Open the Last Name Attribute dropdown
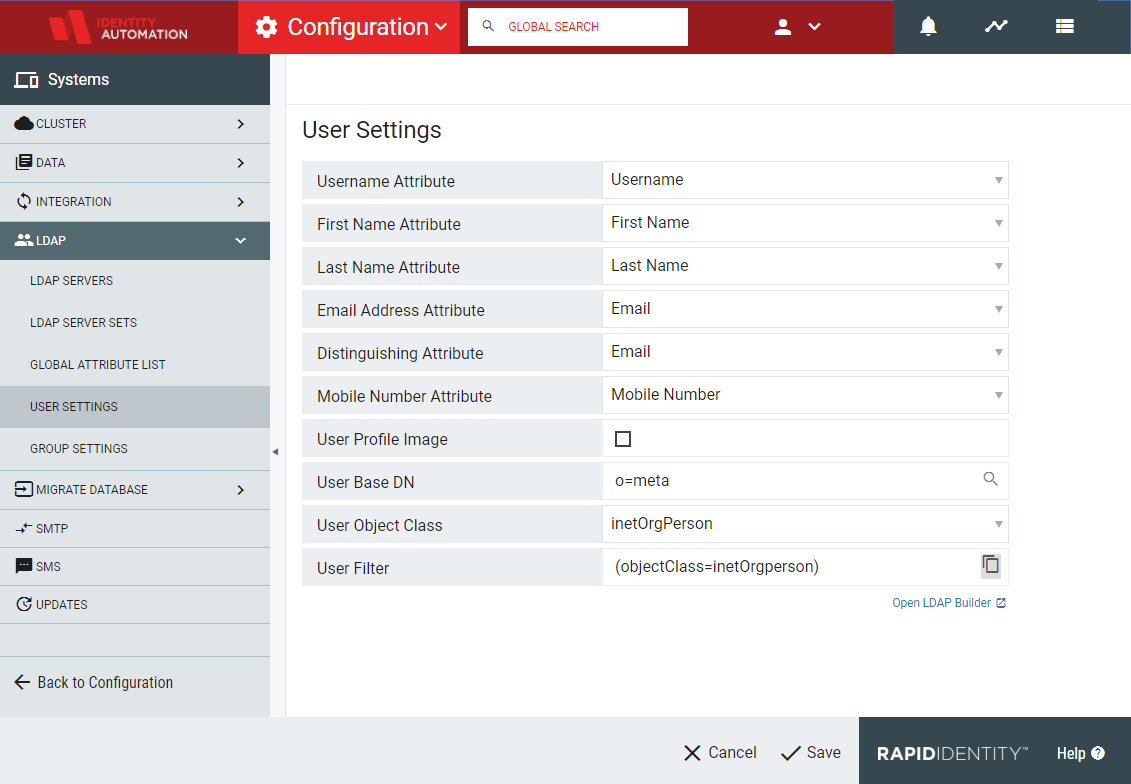Viewport: 1131px width, 784px height. pos(805,266)
